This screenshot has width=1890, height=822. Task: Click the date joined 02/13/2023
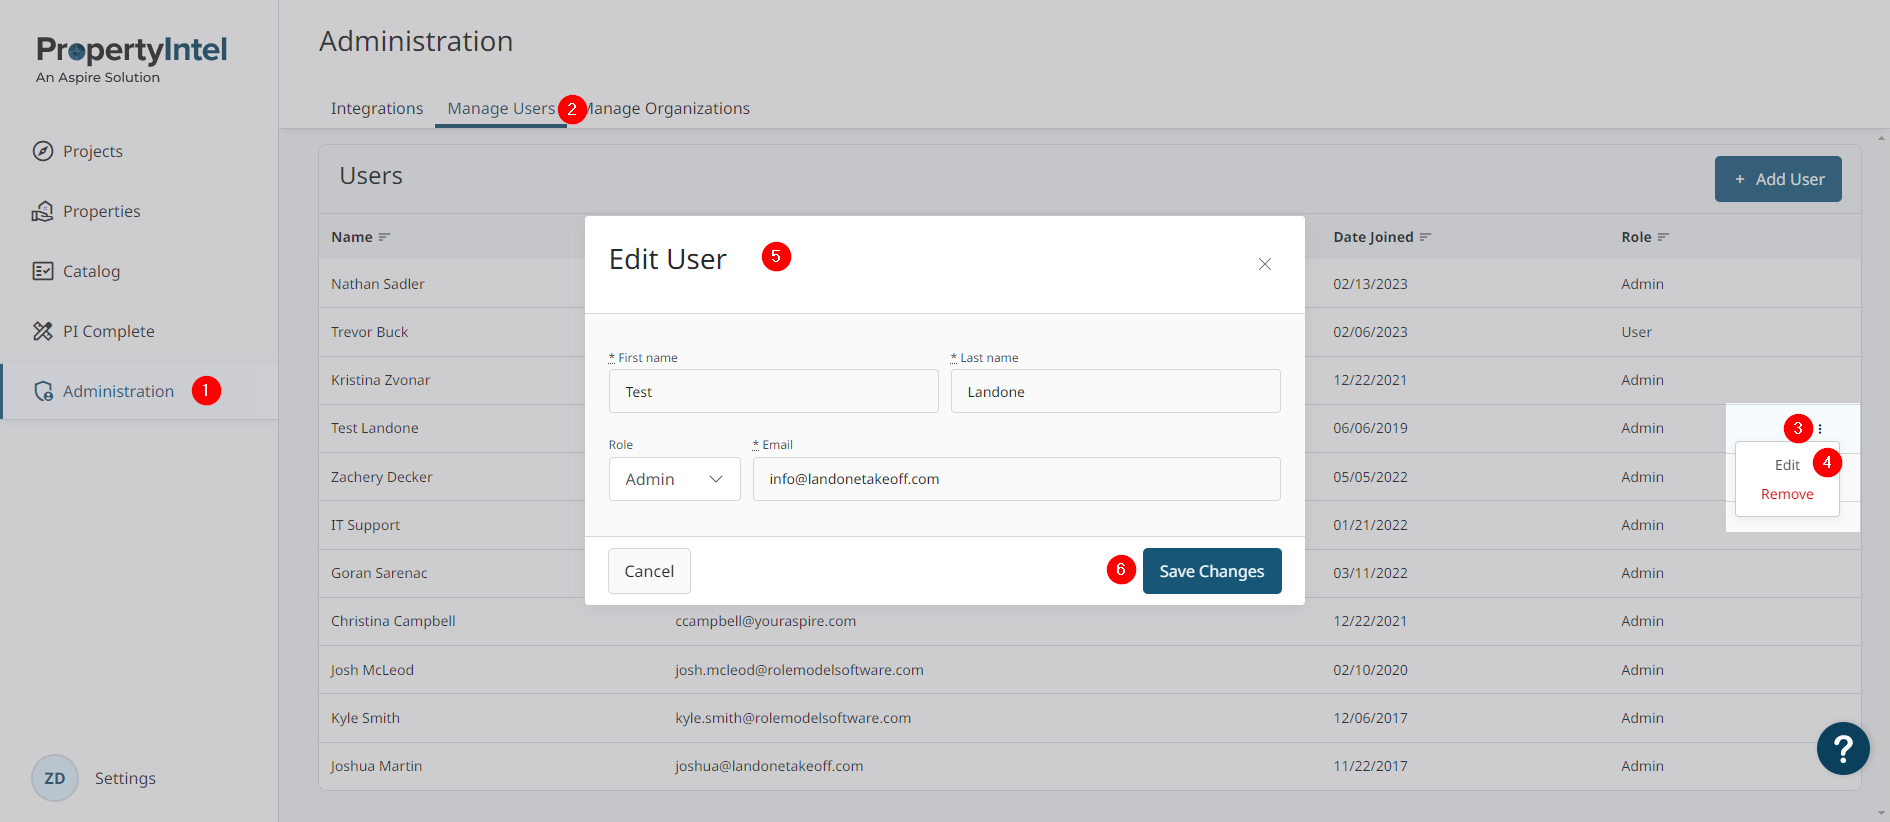pyautogui.click(x=1370, y=284)
